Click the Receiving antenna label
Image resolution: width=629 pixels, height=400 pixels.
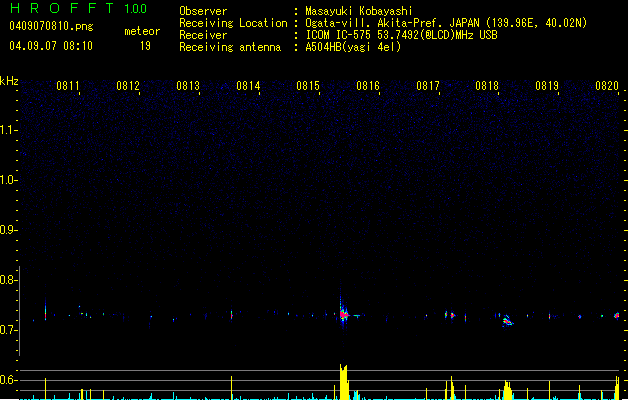pos(230,47)
